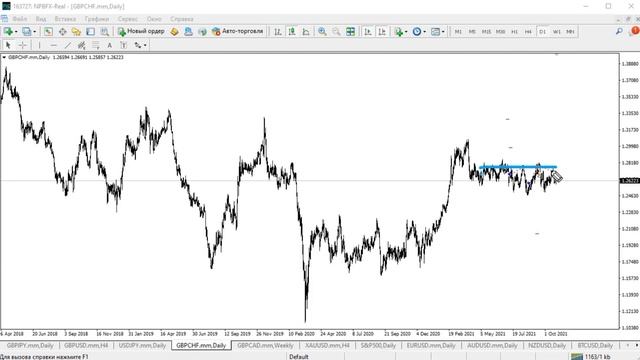Viewport: 640px width, 360px height.
Task: Click the signals globe icon
Action: 202,31
